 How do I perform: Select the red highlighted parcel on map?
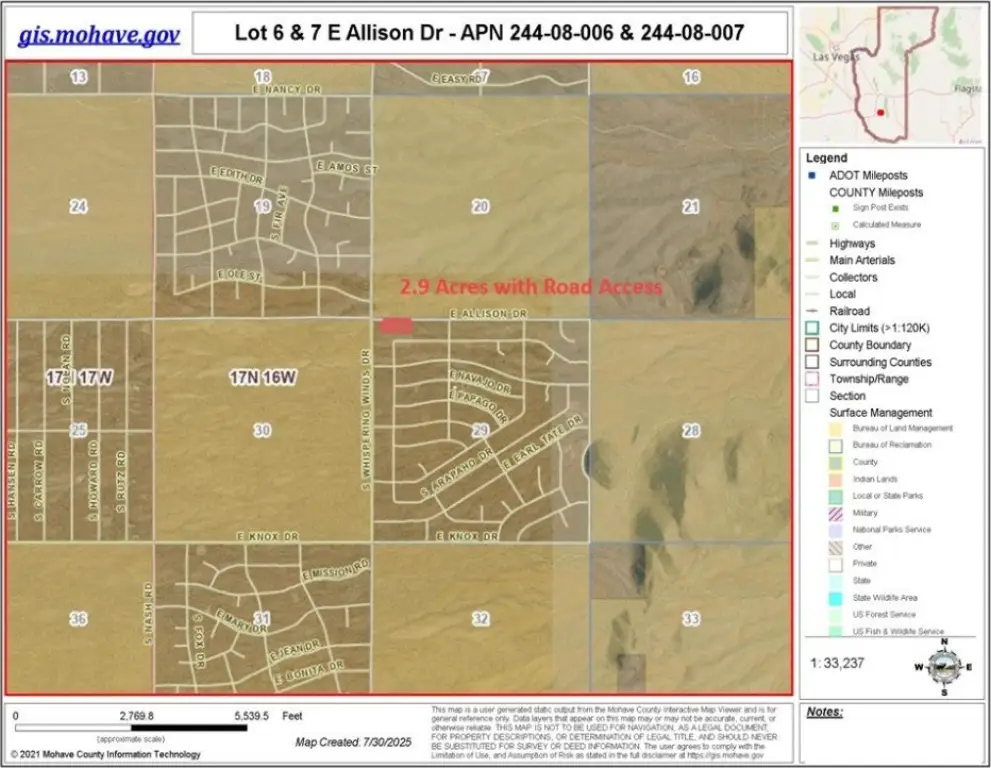click(x=396, y=325)
